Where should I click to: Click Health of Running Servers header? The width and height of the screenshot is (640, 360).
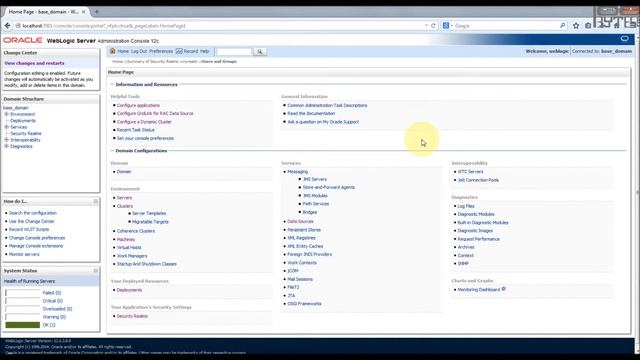click(x=29, y=281)
